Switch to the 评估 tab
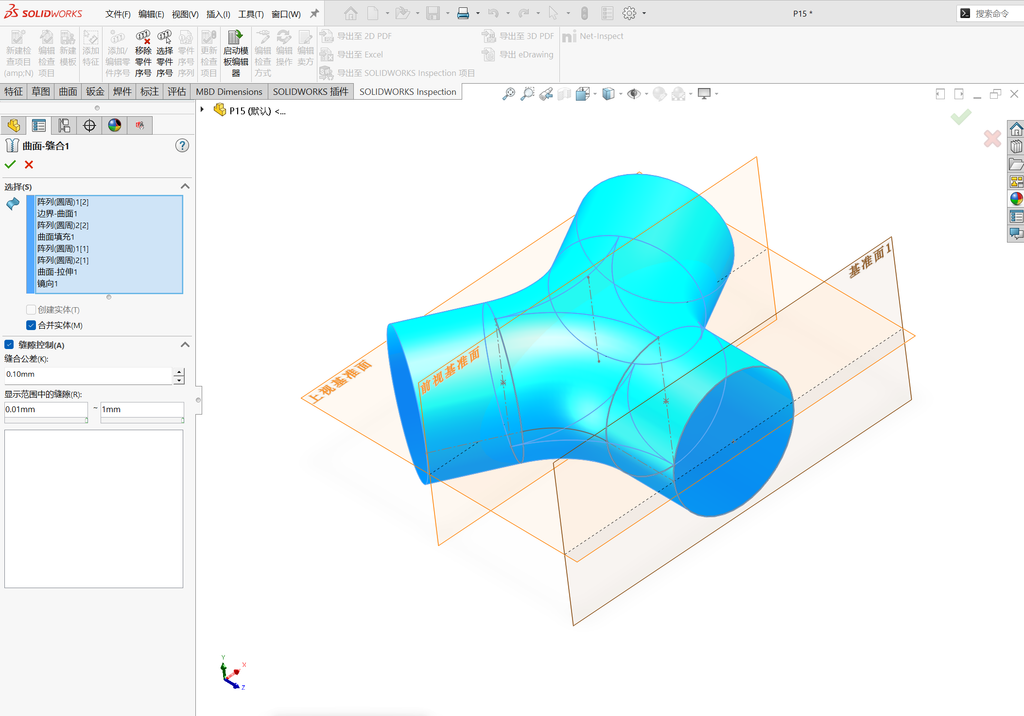Image resolution: width=1024 pixels, height=716 pixels. [176, 91]
